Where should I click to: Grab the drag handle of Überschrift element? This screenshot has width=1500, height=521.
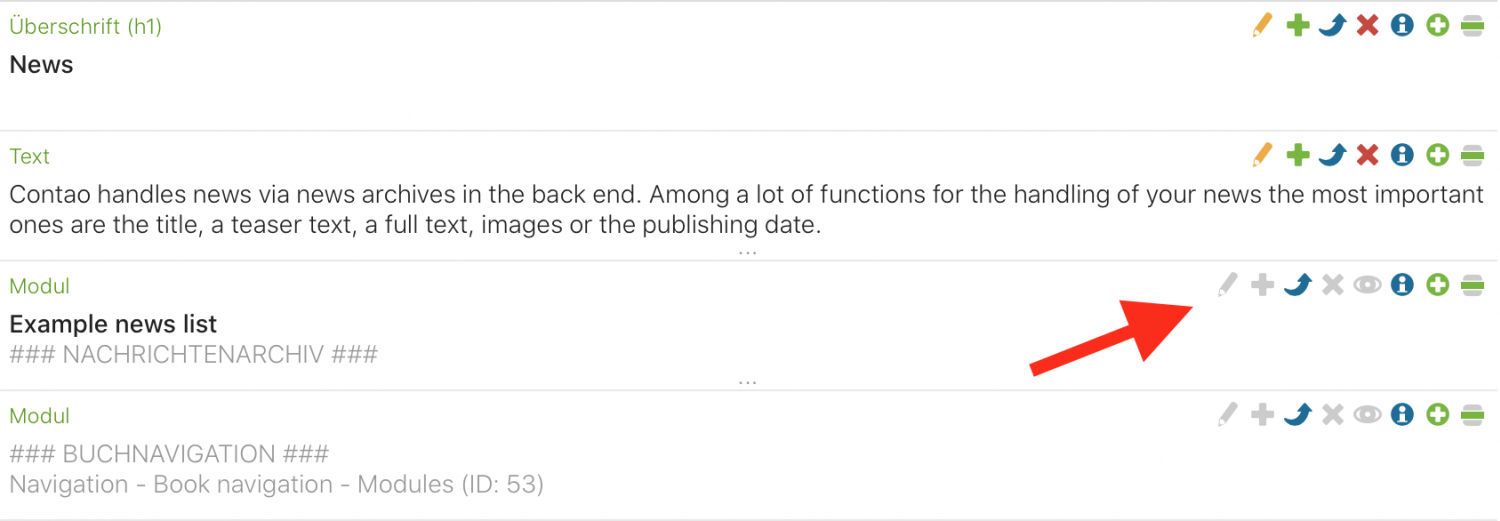(x=1472, y=25)
